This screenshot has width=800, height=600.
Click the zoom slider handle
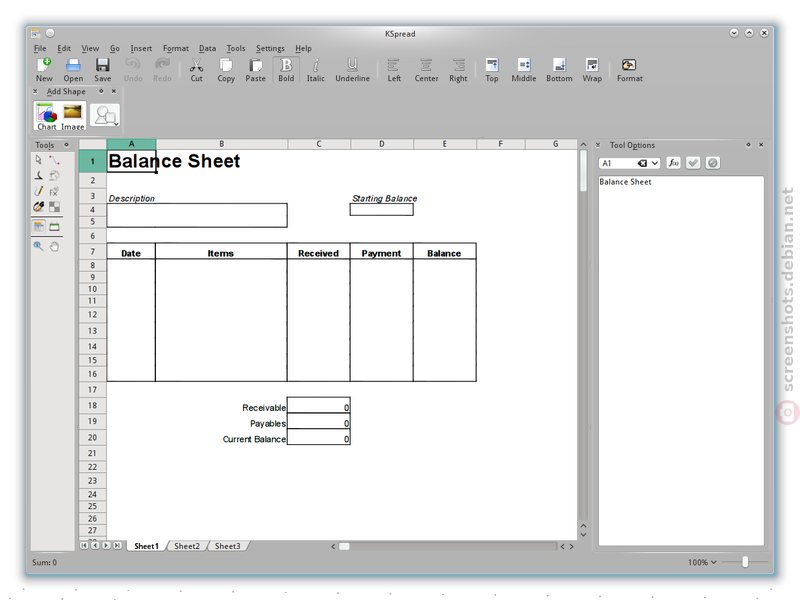coord(745,562)
